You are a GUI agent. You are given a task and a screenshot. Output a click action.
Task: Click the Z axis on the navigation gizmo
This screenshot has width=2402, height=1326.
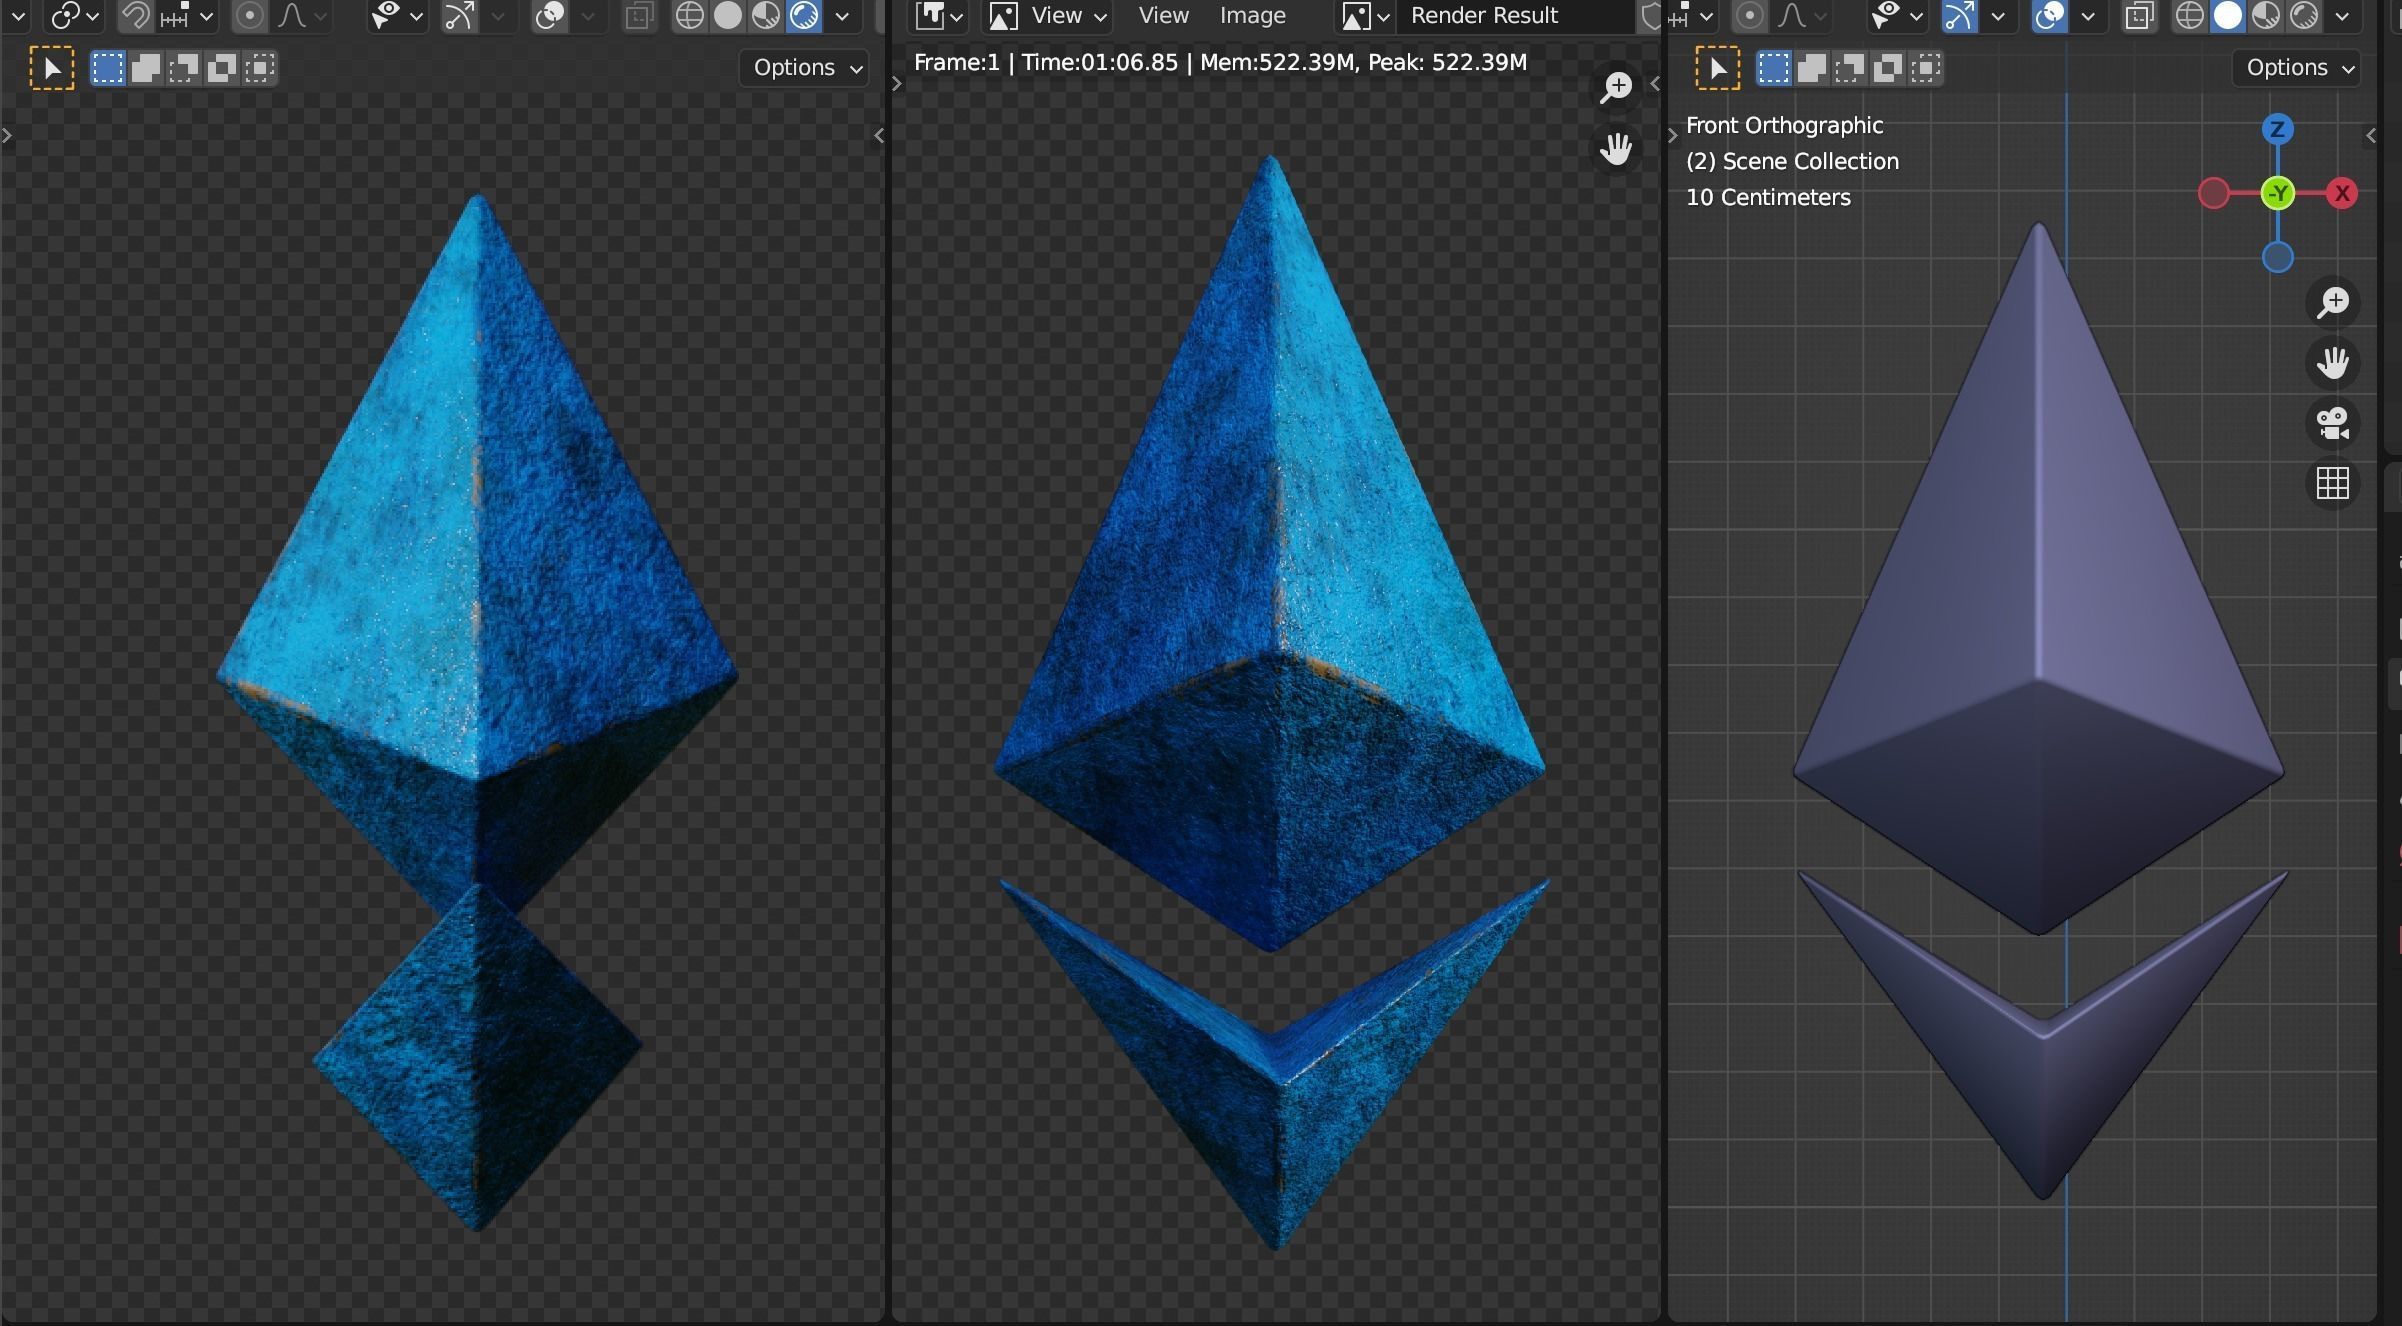[x=2277, y=129]
